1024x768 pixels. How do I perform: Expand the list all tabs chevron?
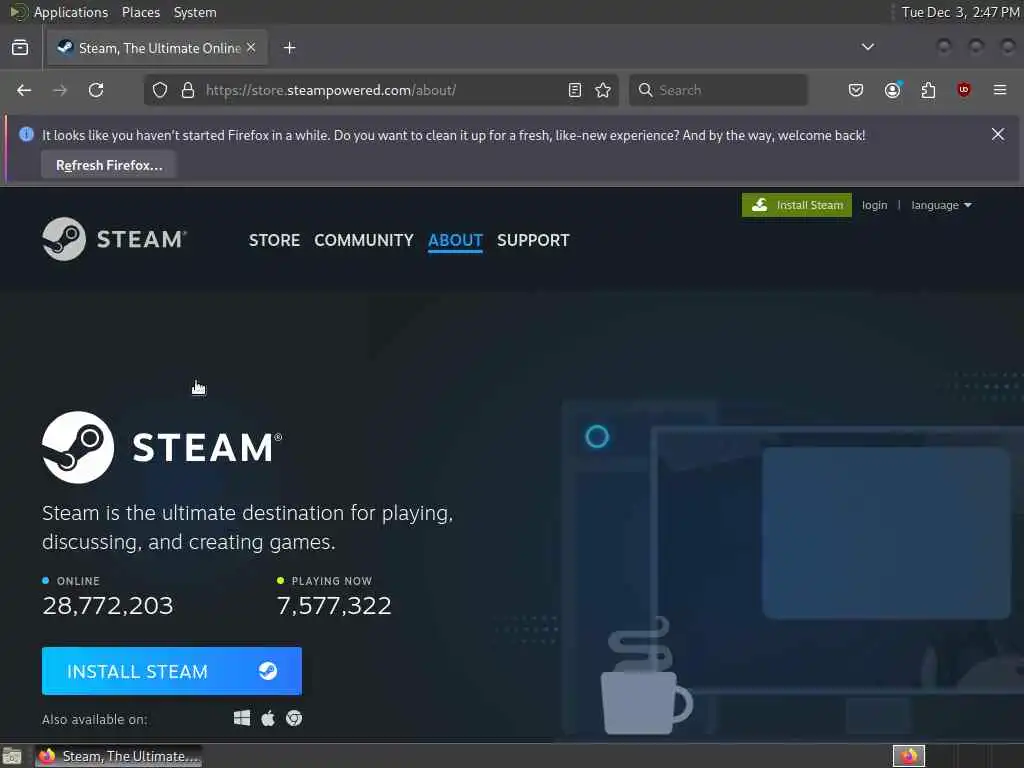click(x=868, y=47)
